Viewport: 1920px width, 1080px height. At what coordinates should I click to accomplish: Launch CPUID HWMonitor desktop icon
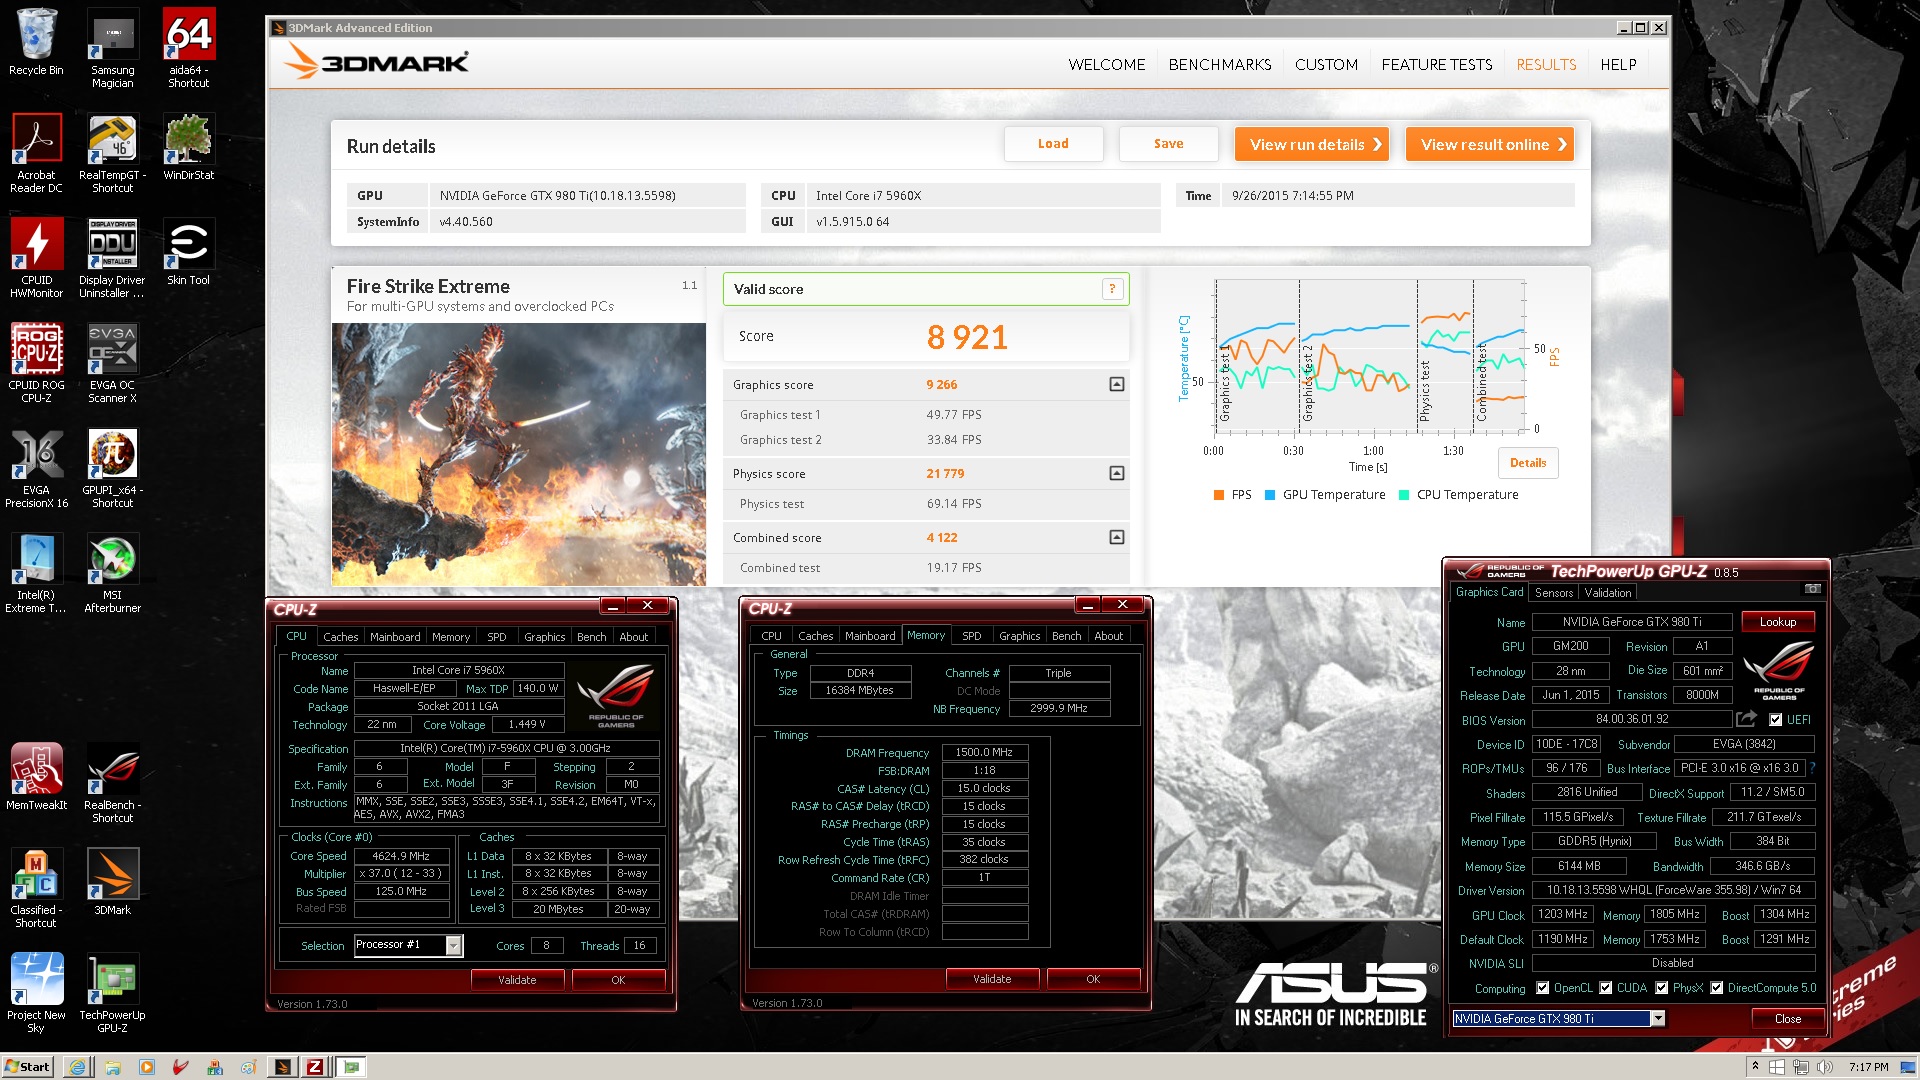coord(36,258)
